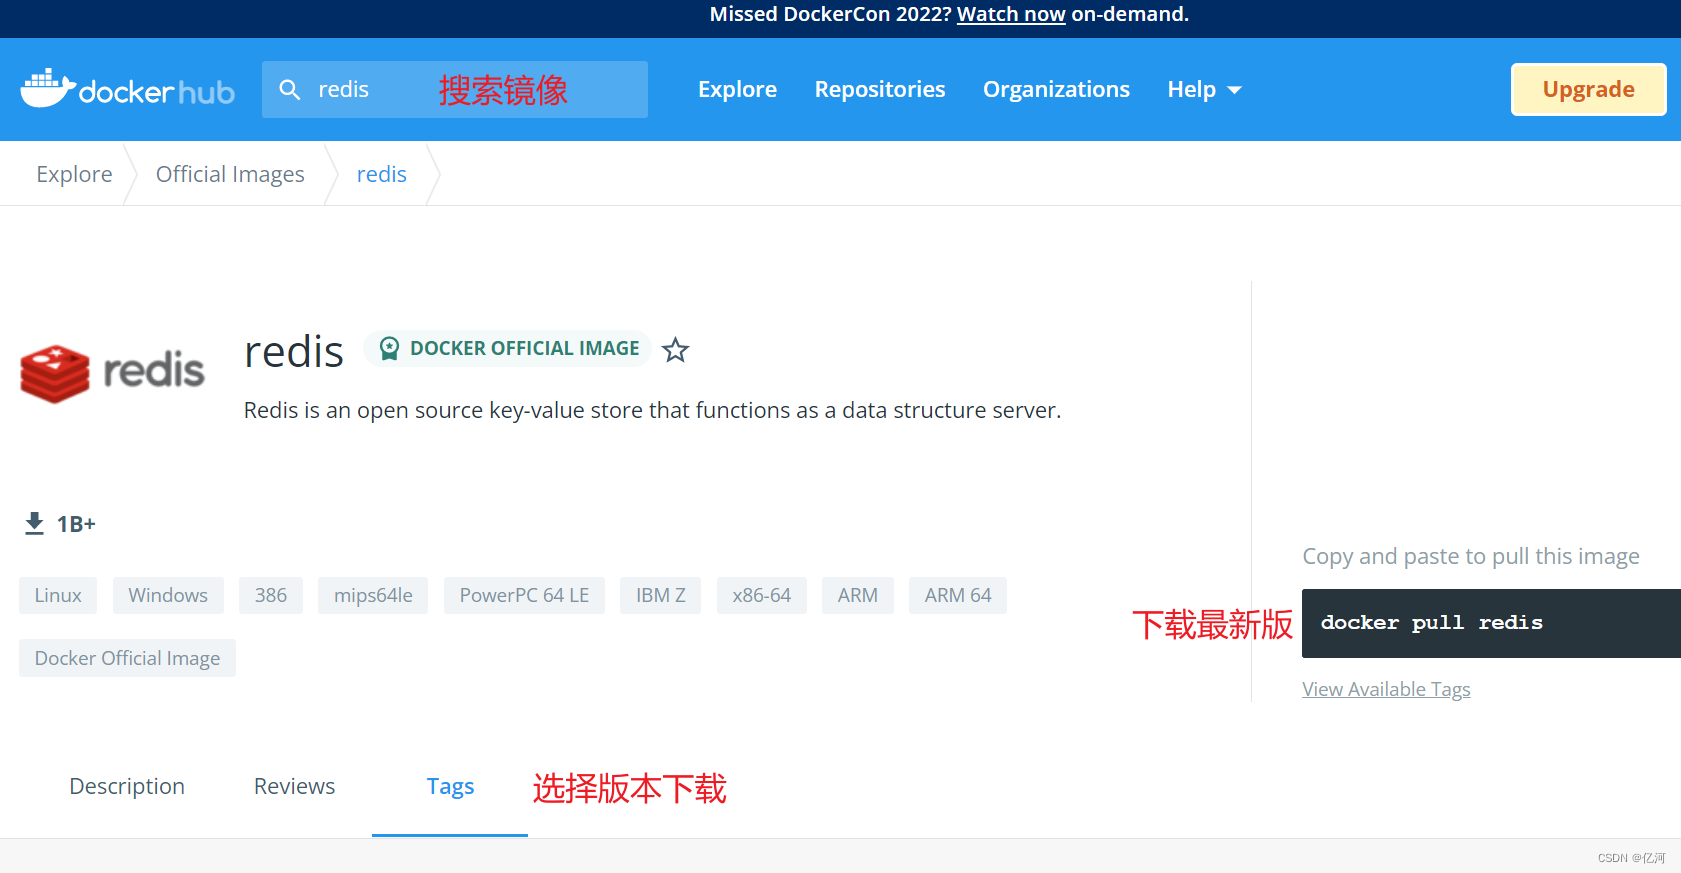Select the x86-64 chip

pos(762,595)
